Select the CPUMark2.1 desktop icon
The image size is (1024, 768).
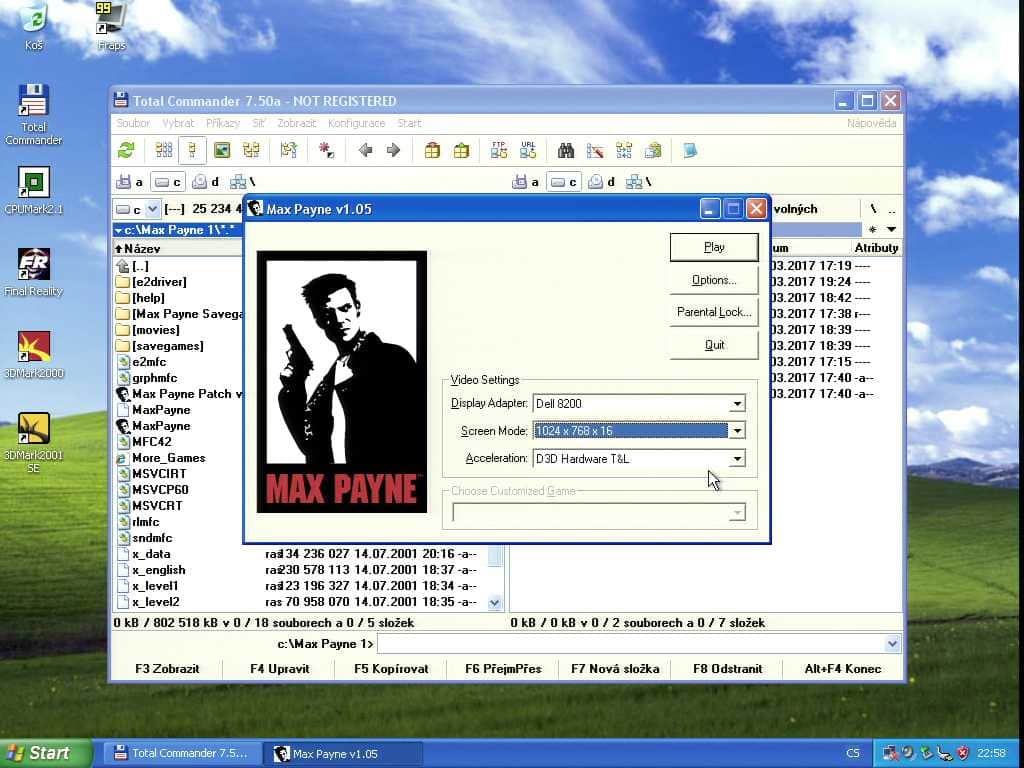point(34,191)
